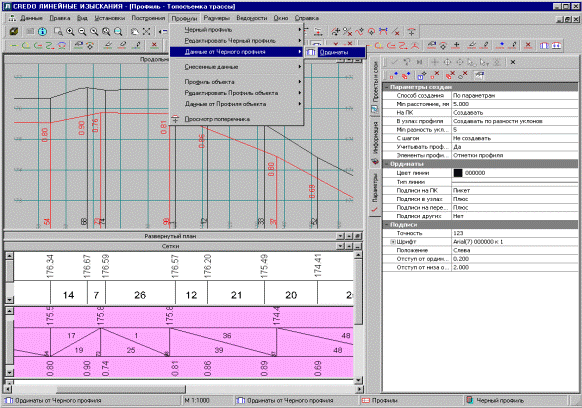Screen dimensions: 582x408
Task: Click Сетки panel header bar
Action: pyautogui.click(x=170, y=246)
